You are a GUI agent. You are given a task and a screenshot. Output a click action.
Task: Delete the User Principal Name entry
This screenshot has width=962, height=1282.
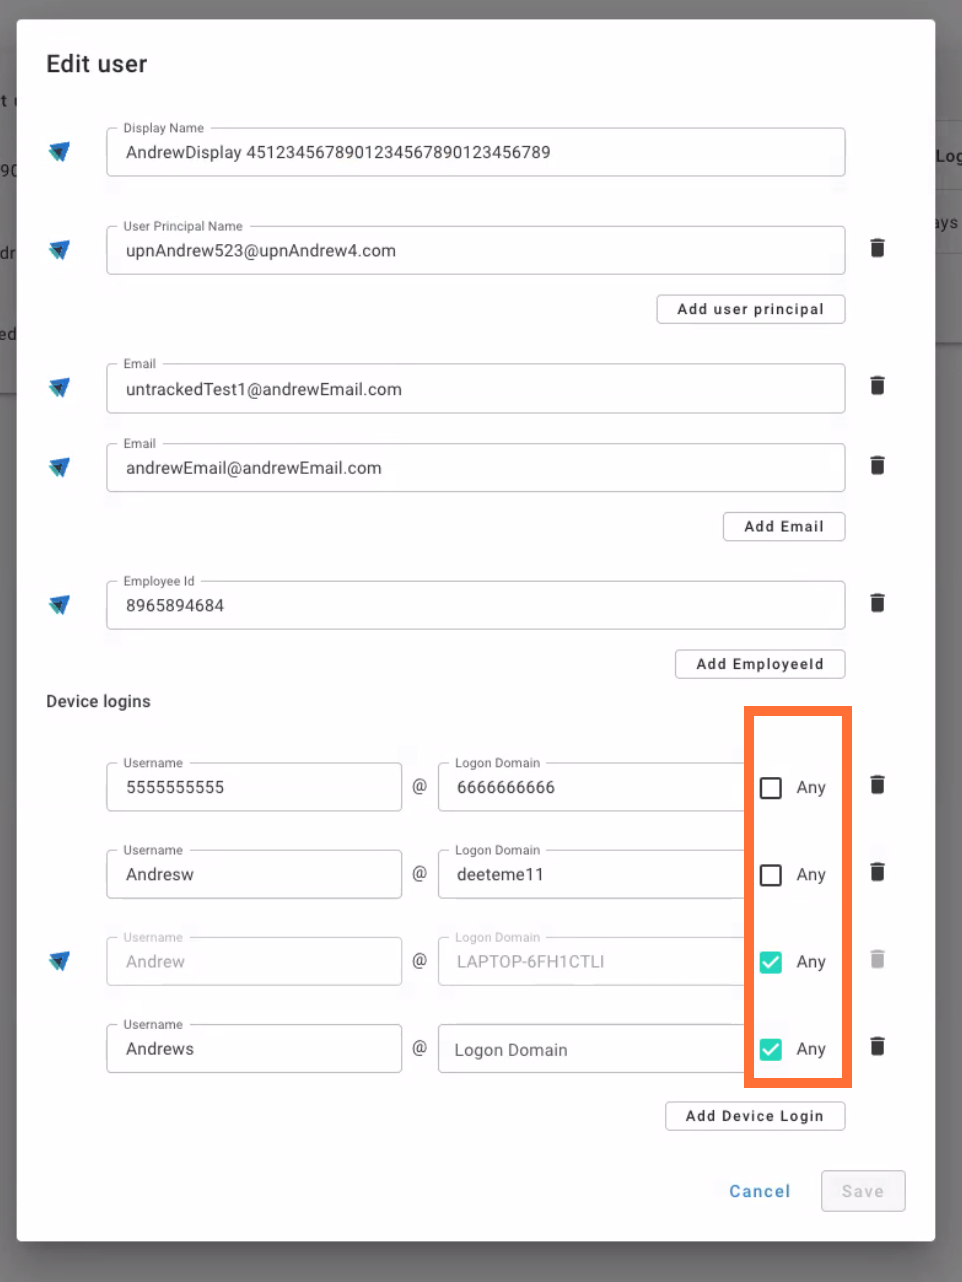(877, 248)
